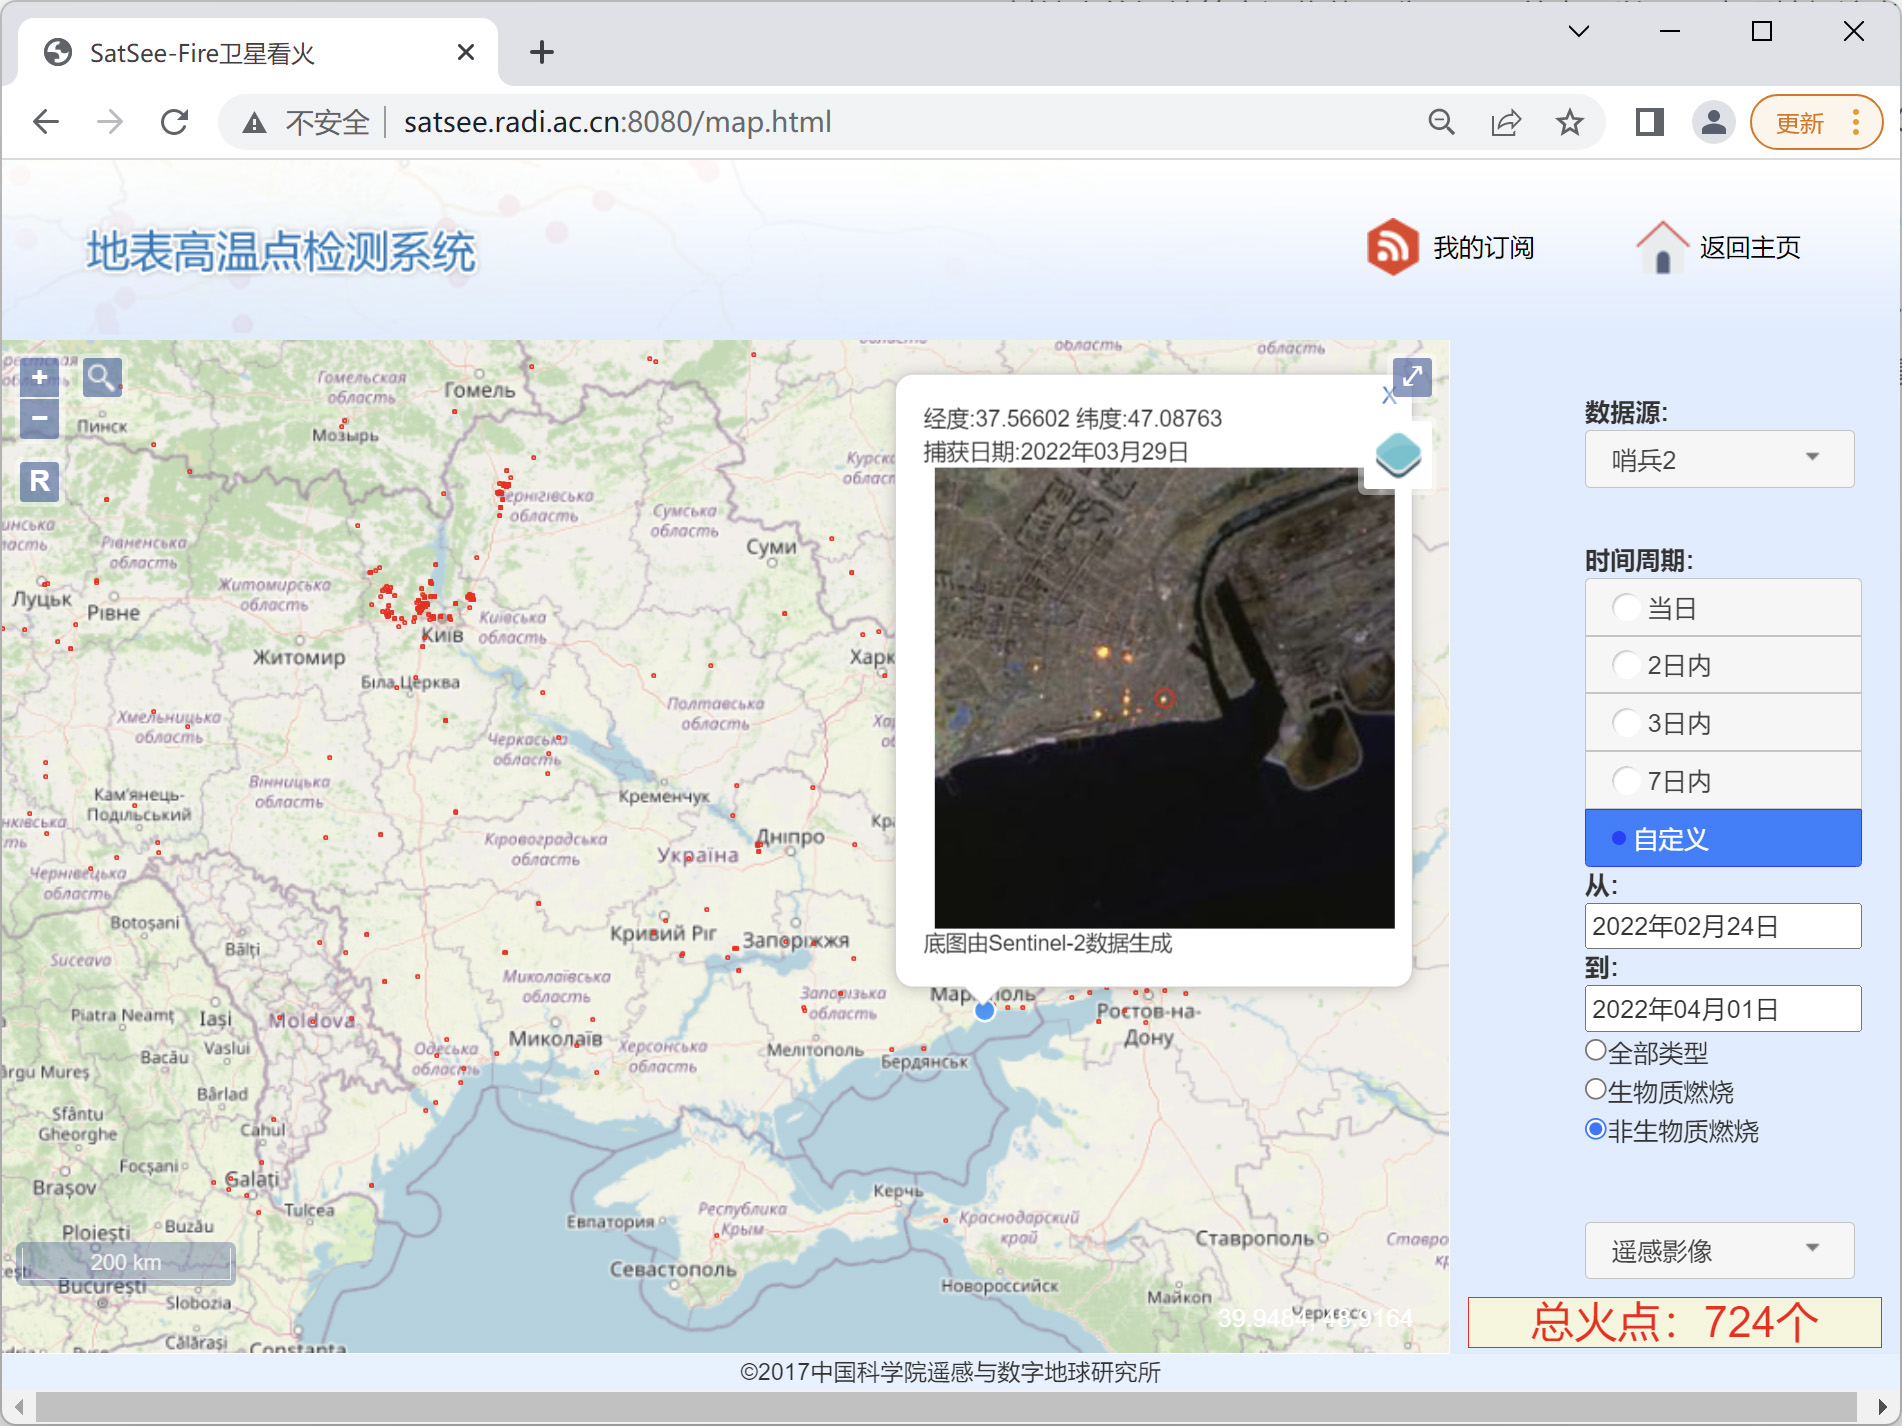The image size is (1902, 1426).
Task: Choose 全部类型 fire type
Action: pyautogui.click(x=1596, y=1050)
